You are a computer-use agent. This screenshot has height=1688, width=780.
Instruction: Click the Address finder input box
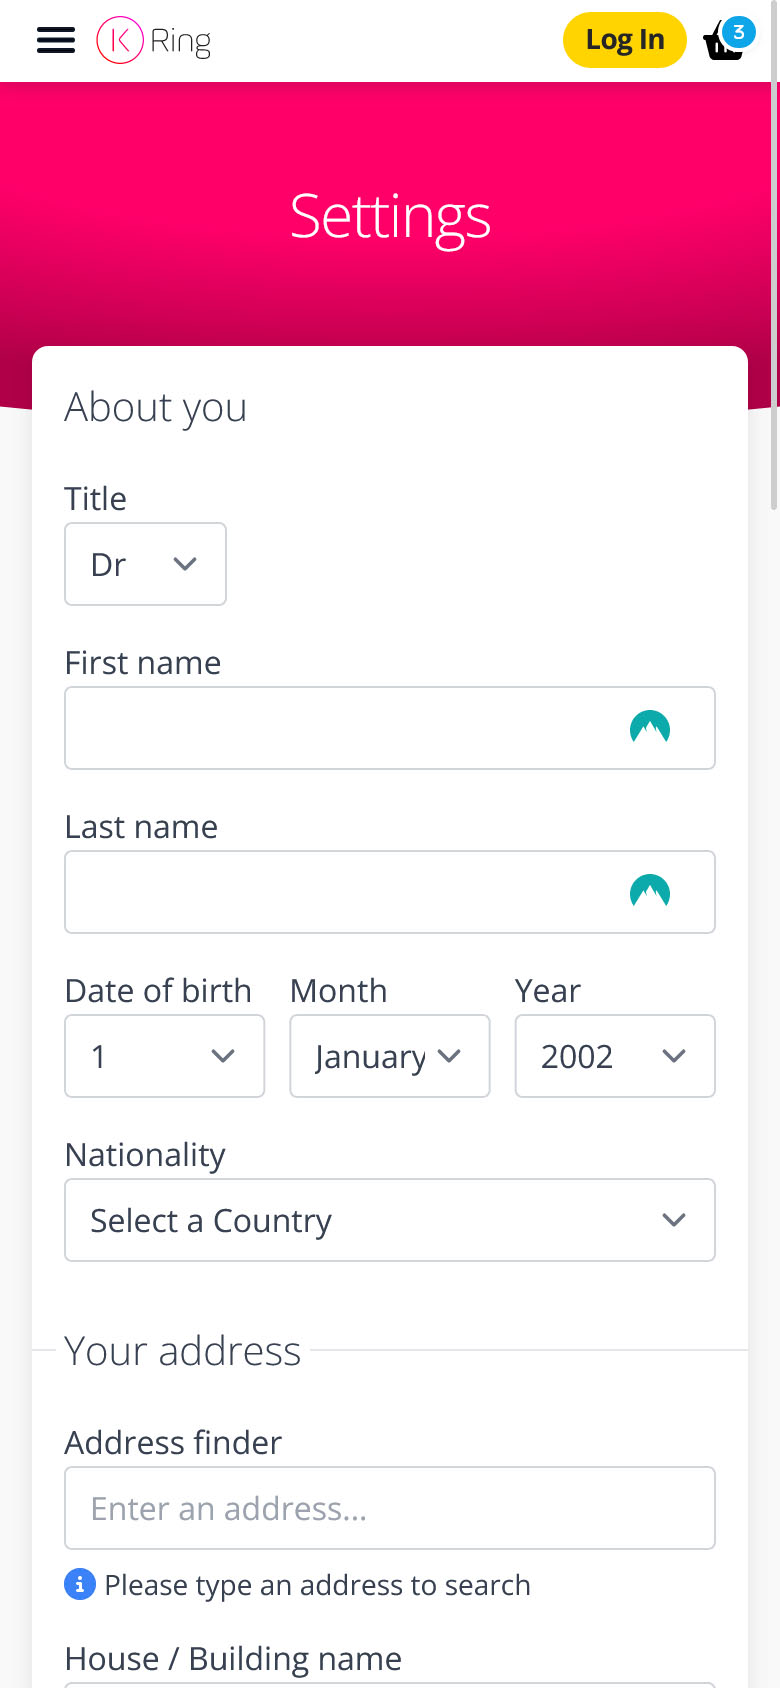coord(389,1508)
